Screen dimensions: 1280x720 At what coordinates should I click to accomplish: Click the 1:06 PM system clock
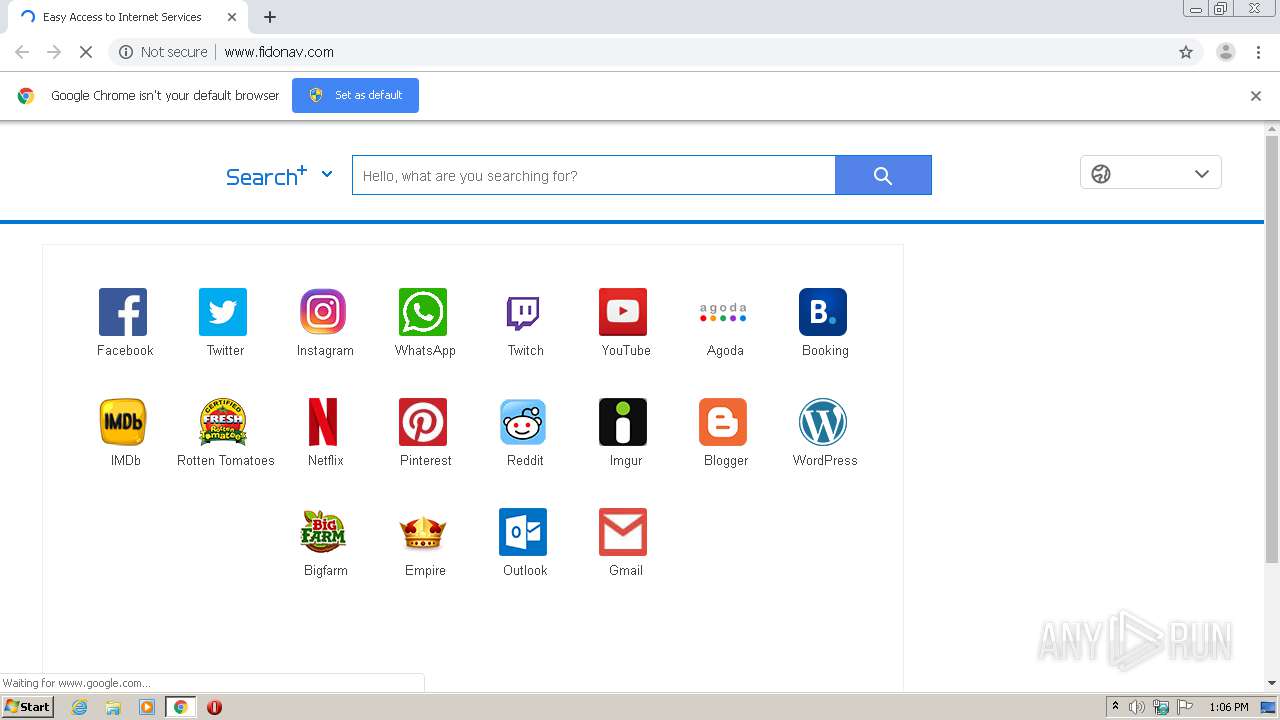click(x=1229, y=707)
